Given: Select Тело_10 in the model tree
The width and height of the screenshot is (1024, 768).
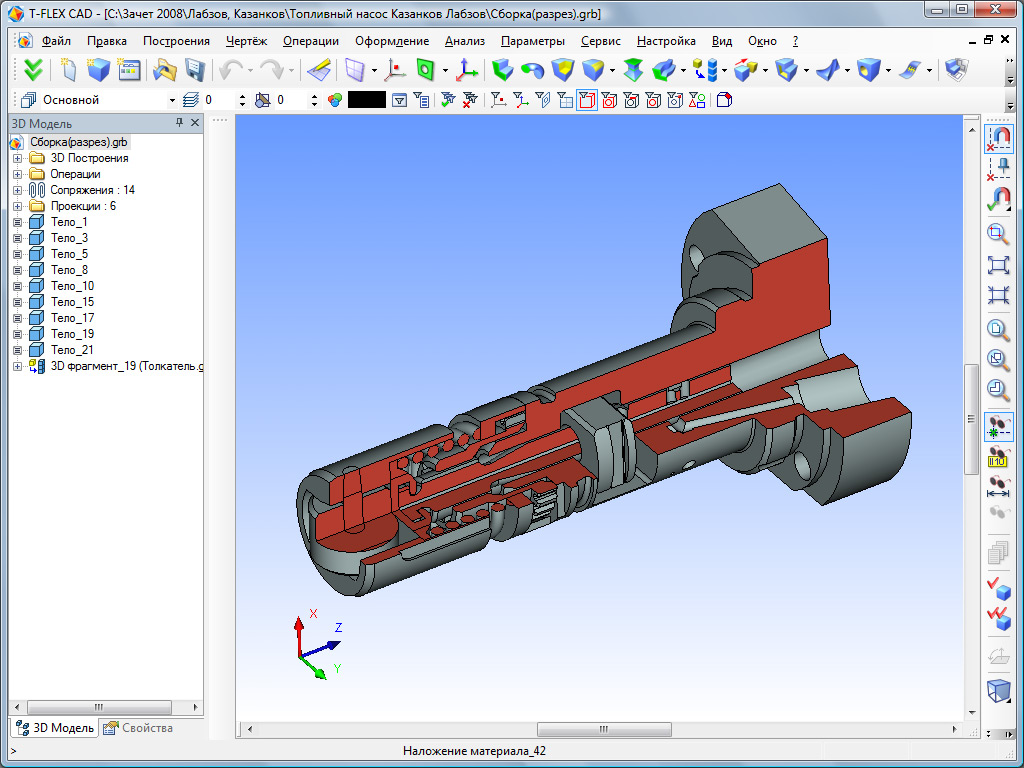Looking at the screenshot, I should pyautogui.click(x=72, y=286).
